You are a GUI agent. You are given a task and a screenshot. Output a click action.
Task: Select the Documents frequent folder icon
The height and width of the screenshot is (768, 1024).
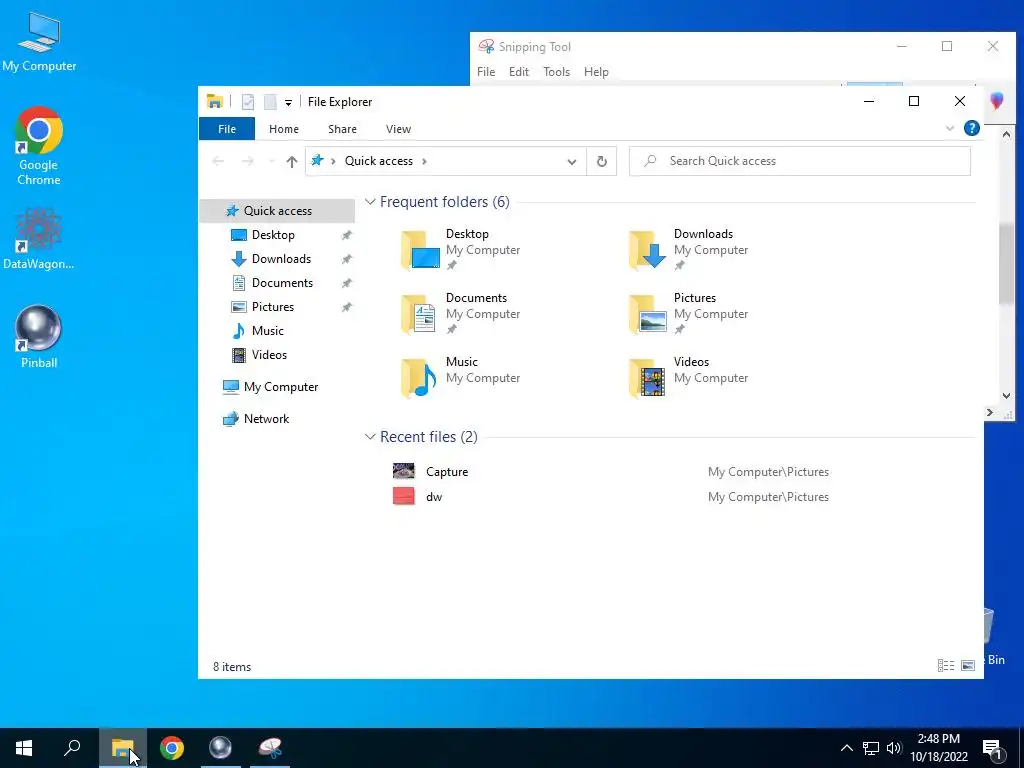pos(420,314)
